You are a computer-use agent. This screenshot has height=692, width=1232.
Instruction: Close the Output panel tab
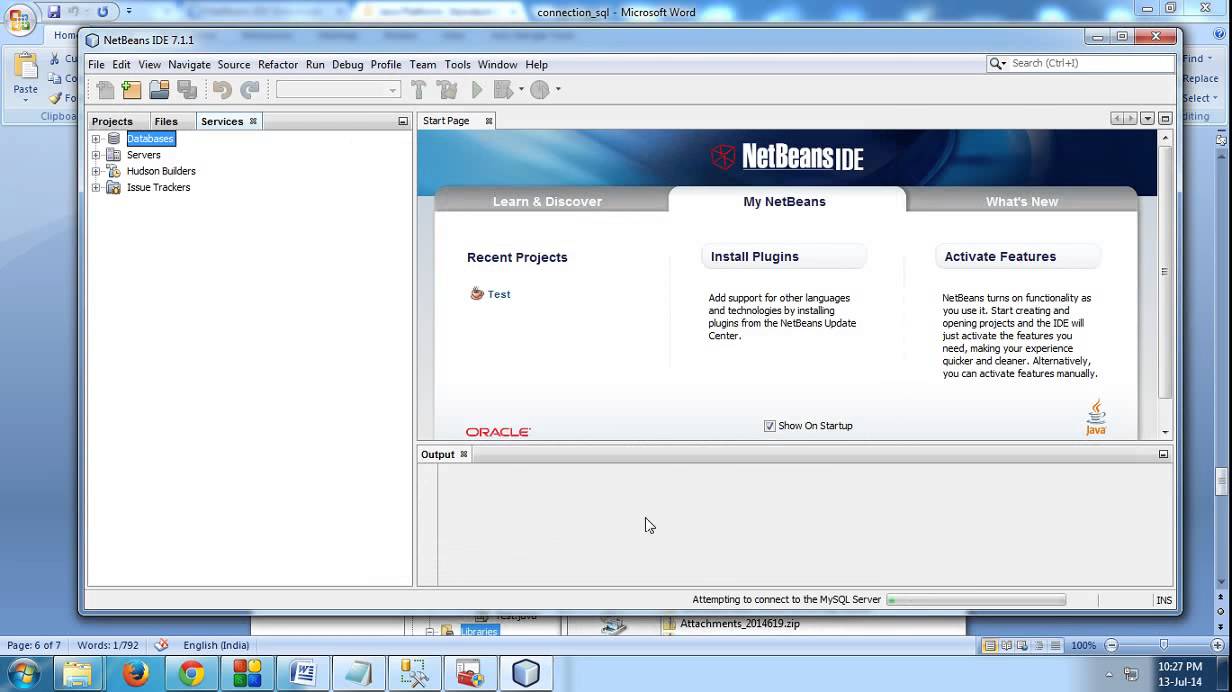[463, 454]
